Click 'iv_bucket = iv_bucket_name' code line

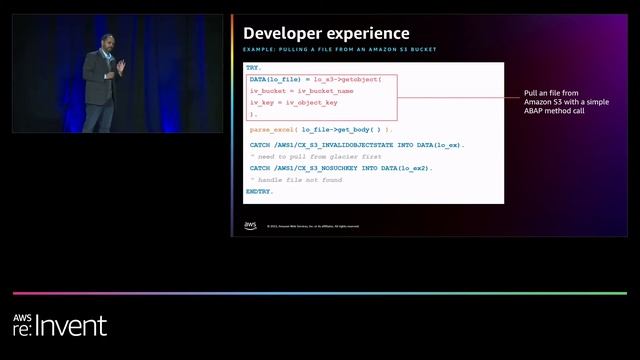coord(302,91)
